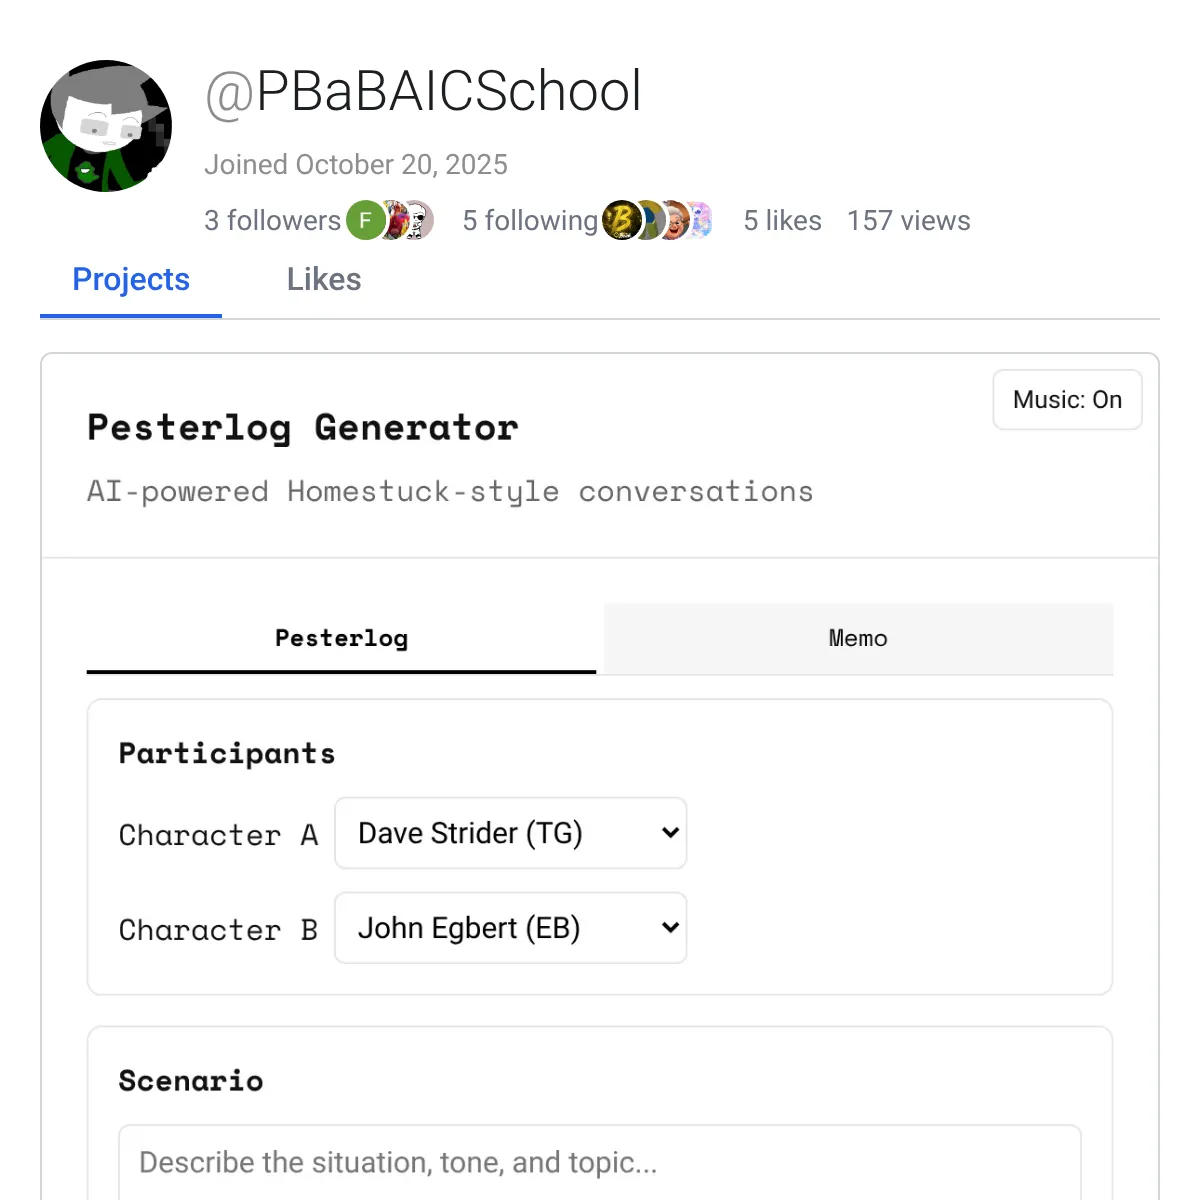Screen dimensions: 1200x1200
Task: Click the PBaBAICSchool profile avatar
Action: click(106, 126)
